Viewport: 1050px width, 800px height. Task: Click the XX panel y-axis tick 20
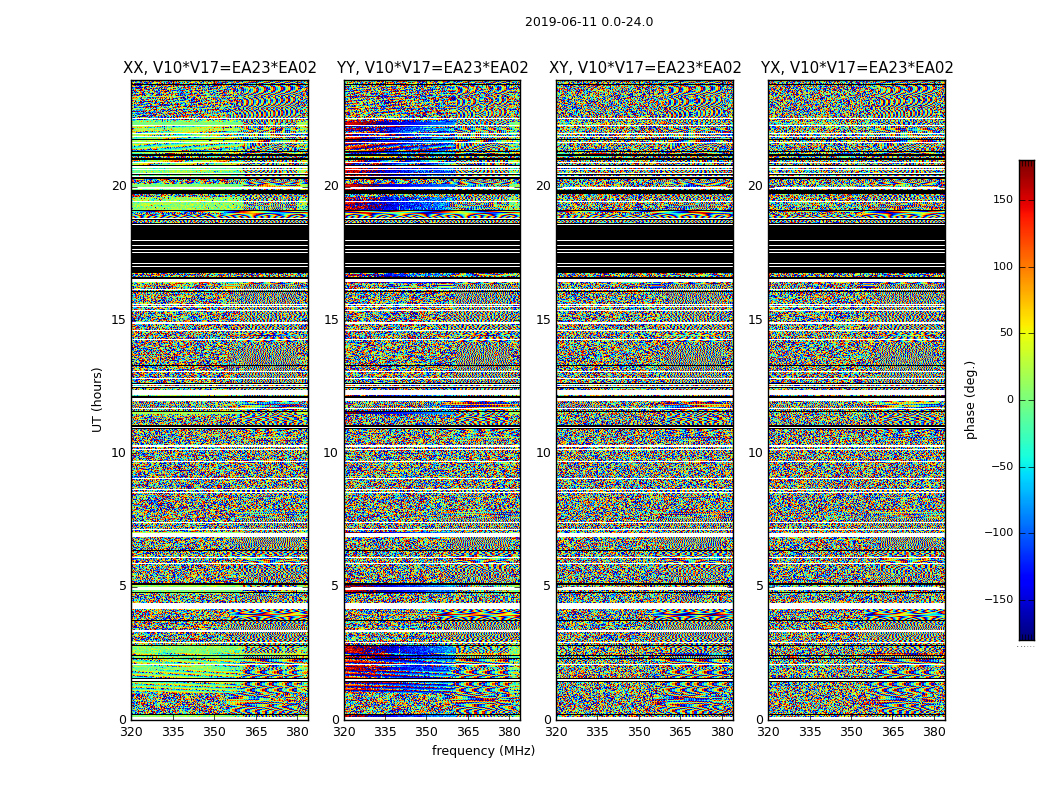119,186
